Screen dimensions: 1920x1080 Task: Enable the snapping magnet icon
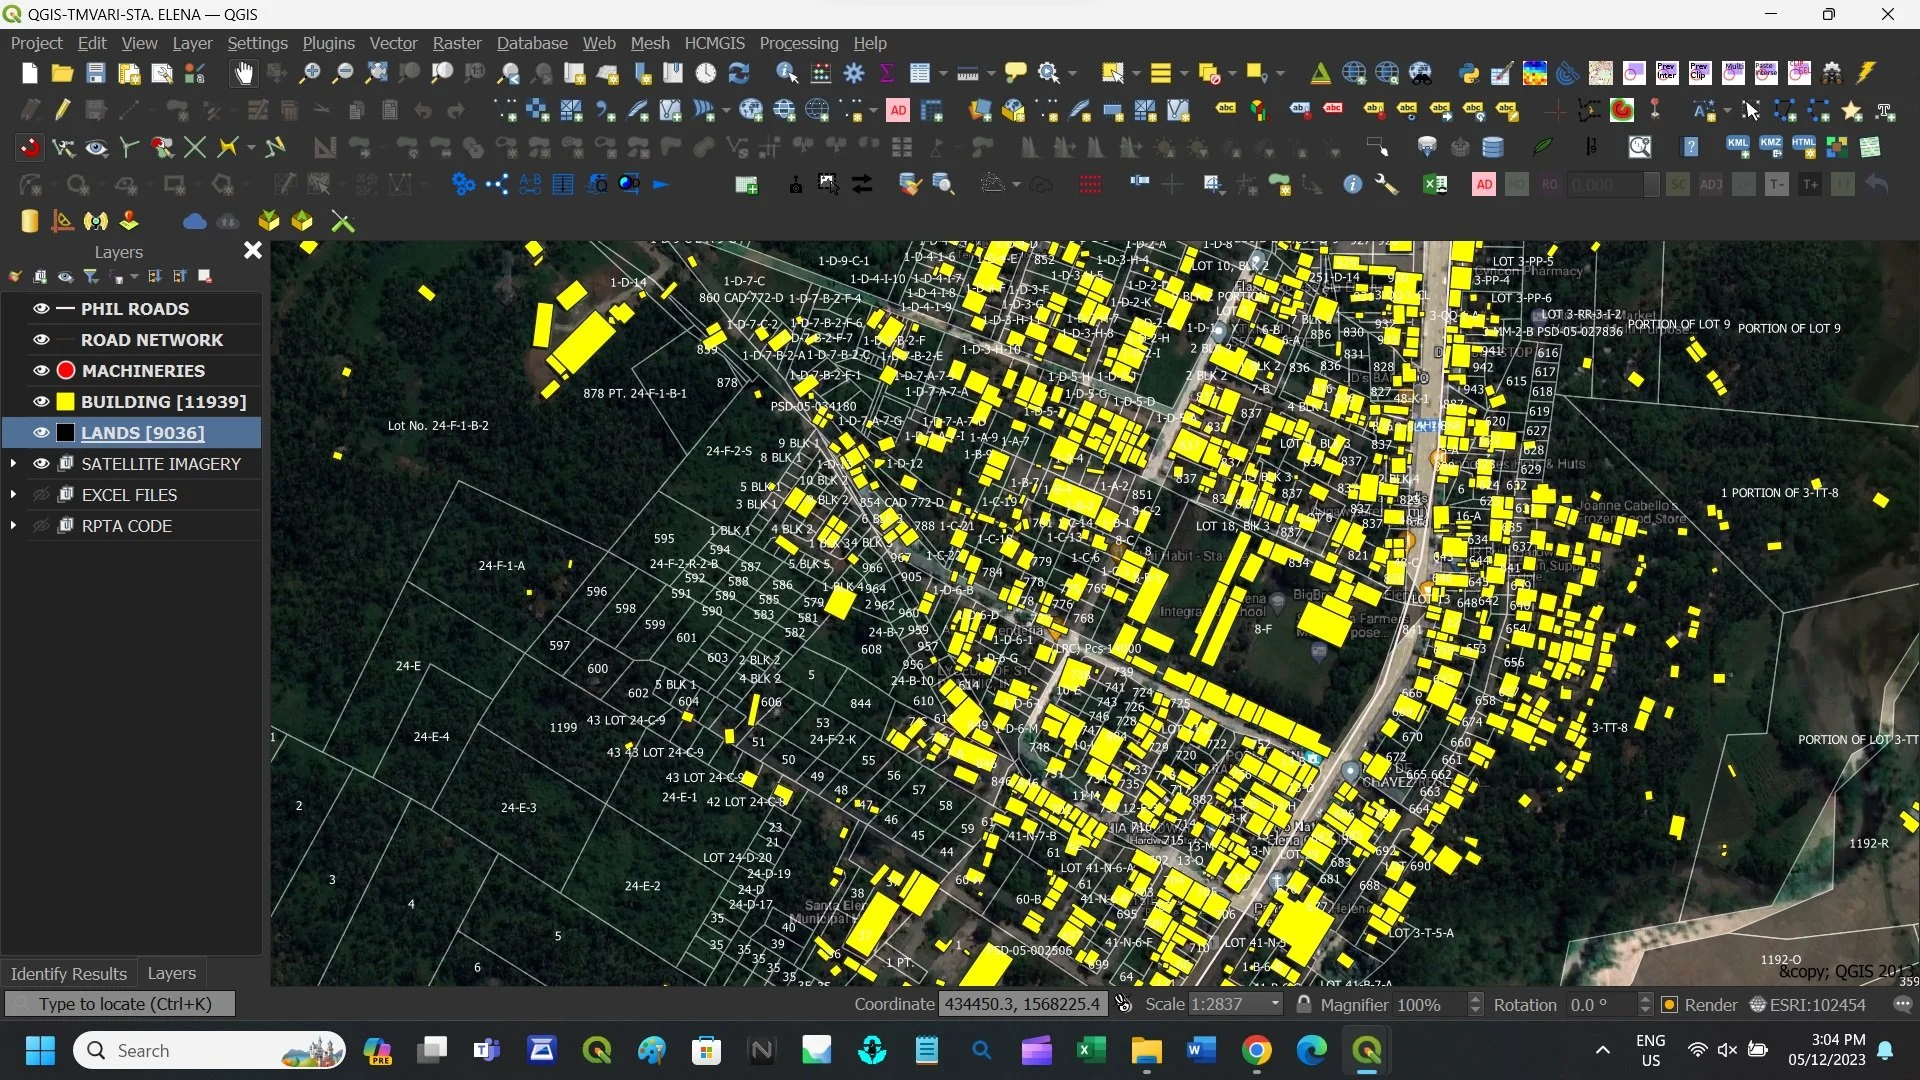click(30, 148)
